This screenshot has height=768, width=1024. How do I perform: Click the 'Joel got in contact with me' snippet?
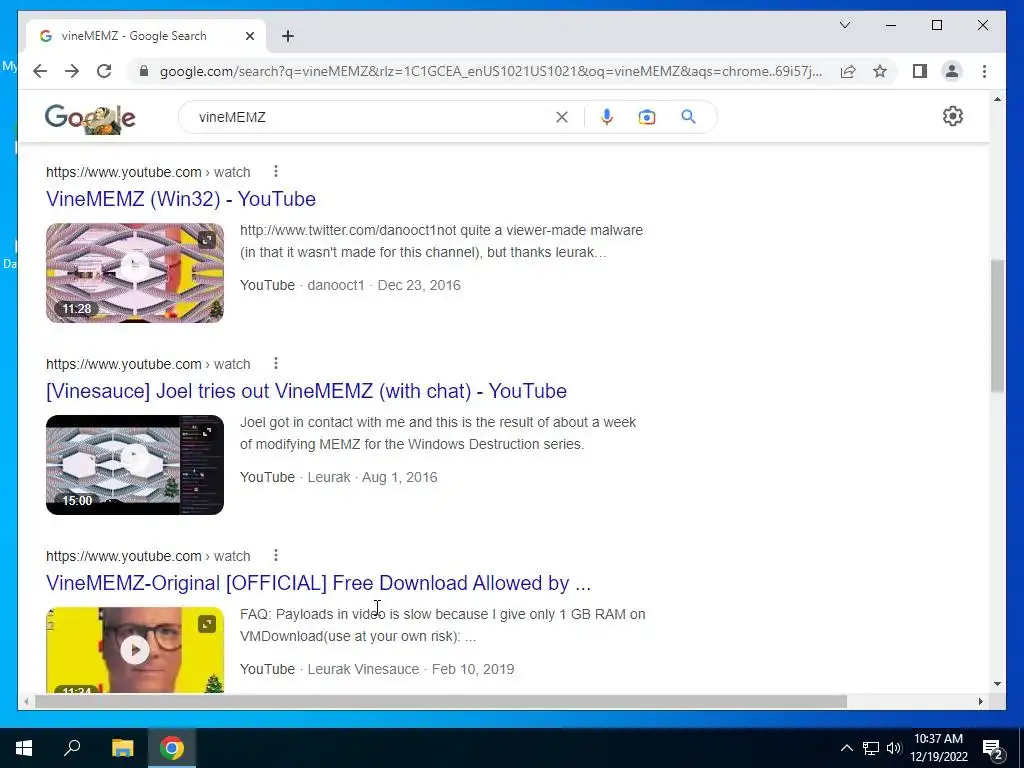tap(438, 433)
